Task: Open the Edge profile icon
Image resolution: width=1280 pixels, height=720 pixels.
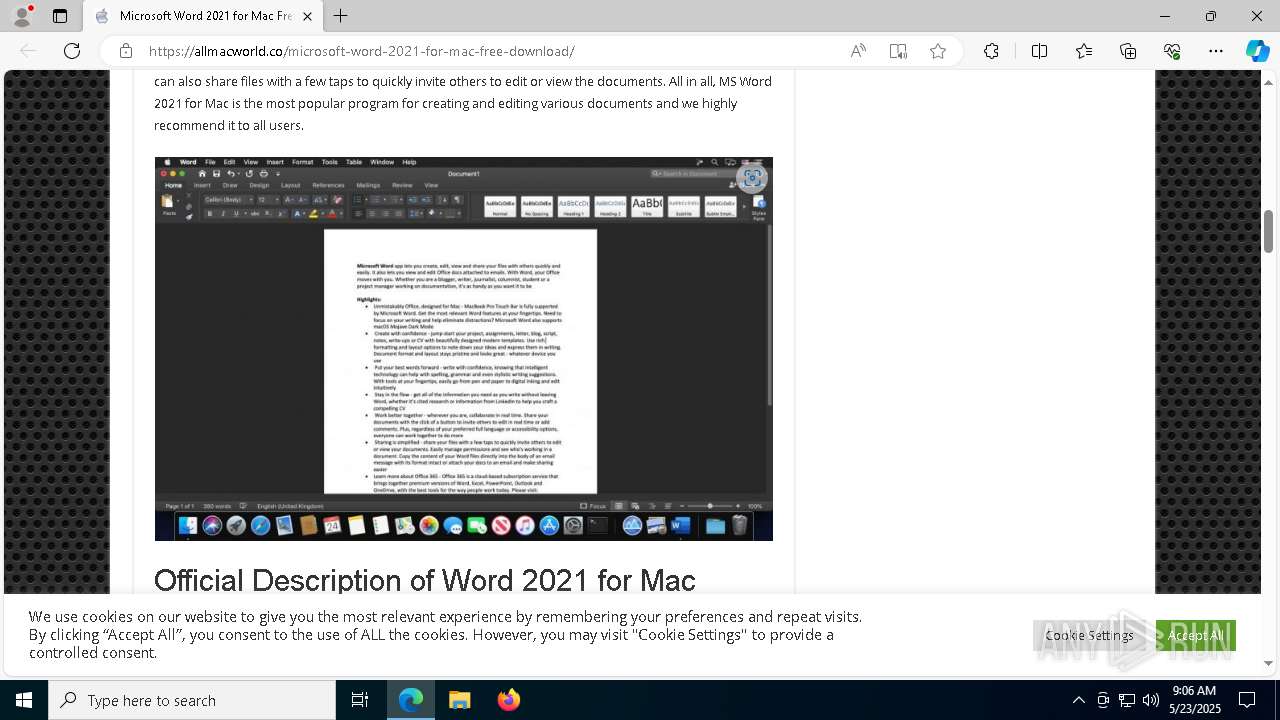Action: point(22,16)
